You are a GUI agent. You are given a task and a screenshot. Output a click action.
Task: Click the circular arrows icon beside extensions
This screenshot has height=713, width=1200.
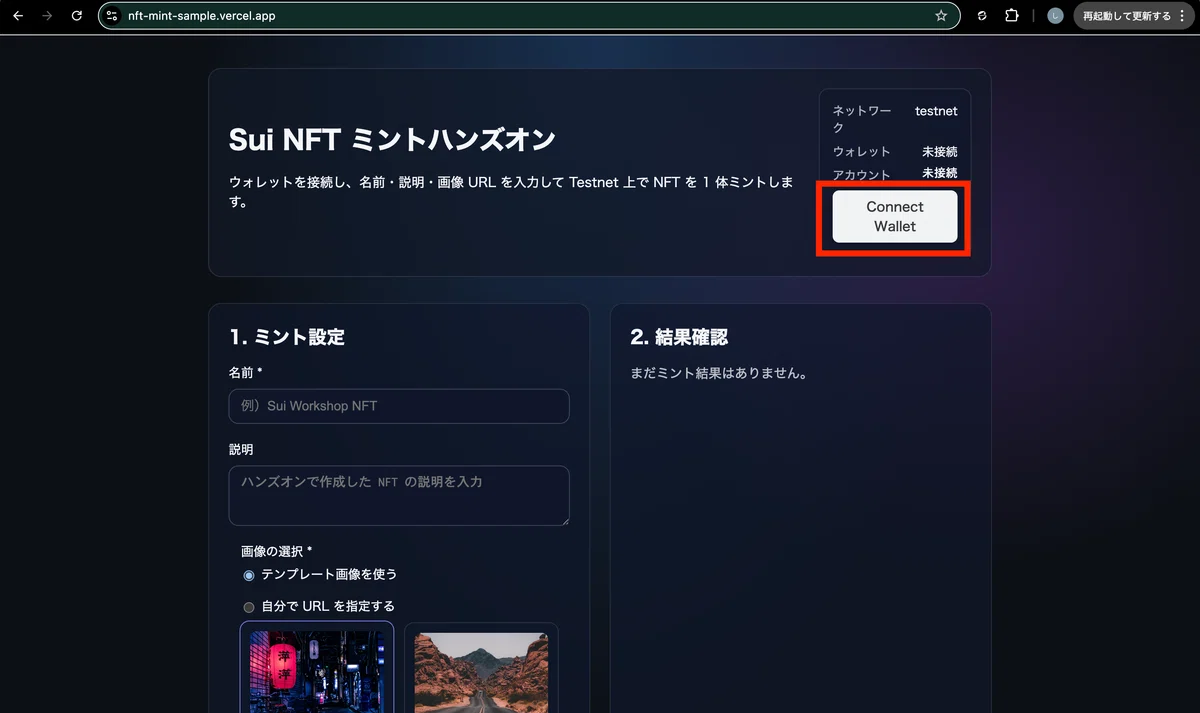coord(982,16)
